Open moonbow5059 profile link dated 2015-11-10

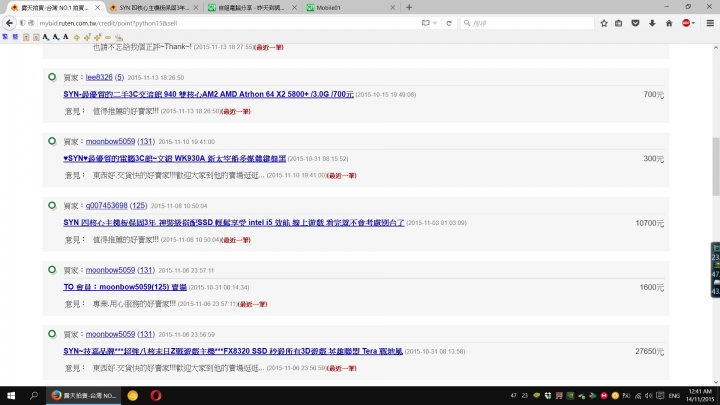pyautogui.click(x=110, y=141)
